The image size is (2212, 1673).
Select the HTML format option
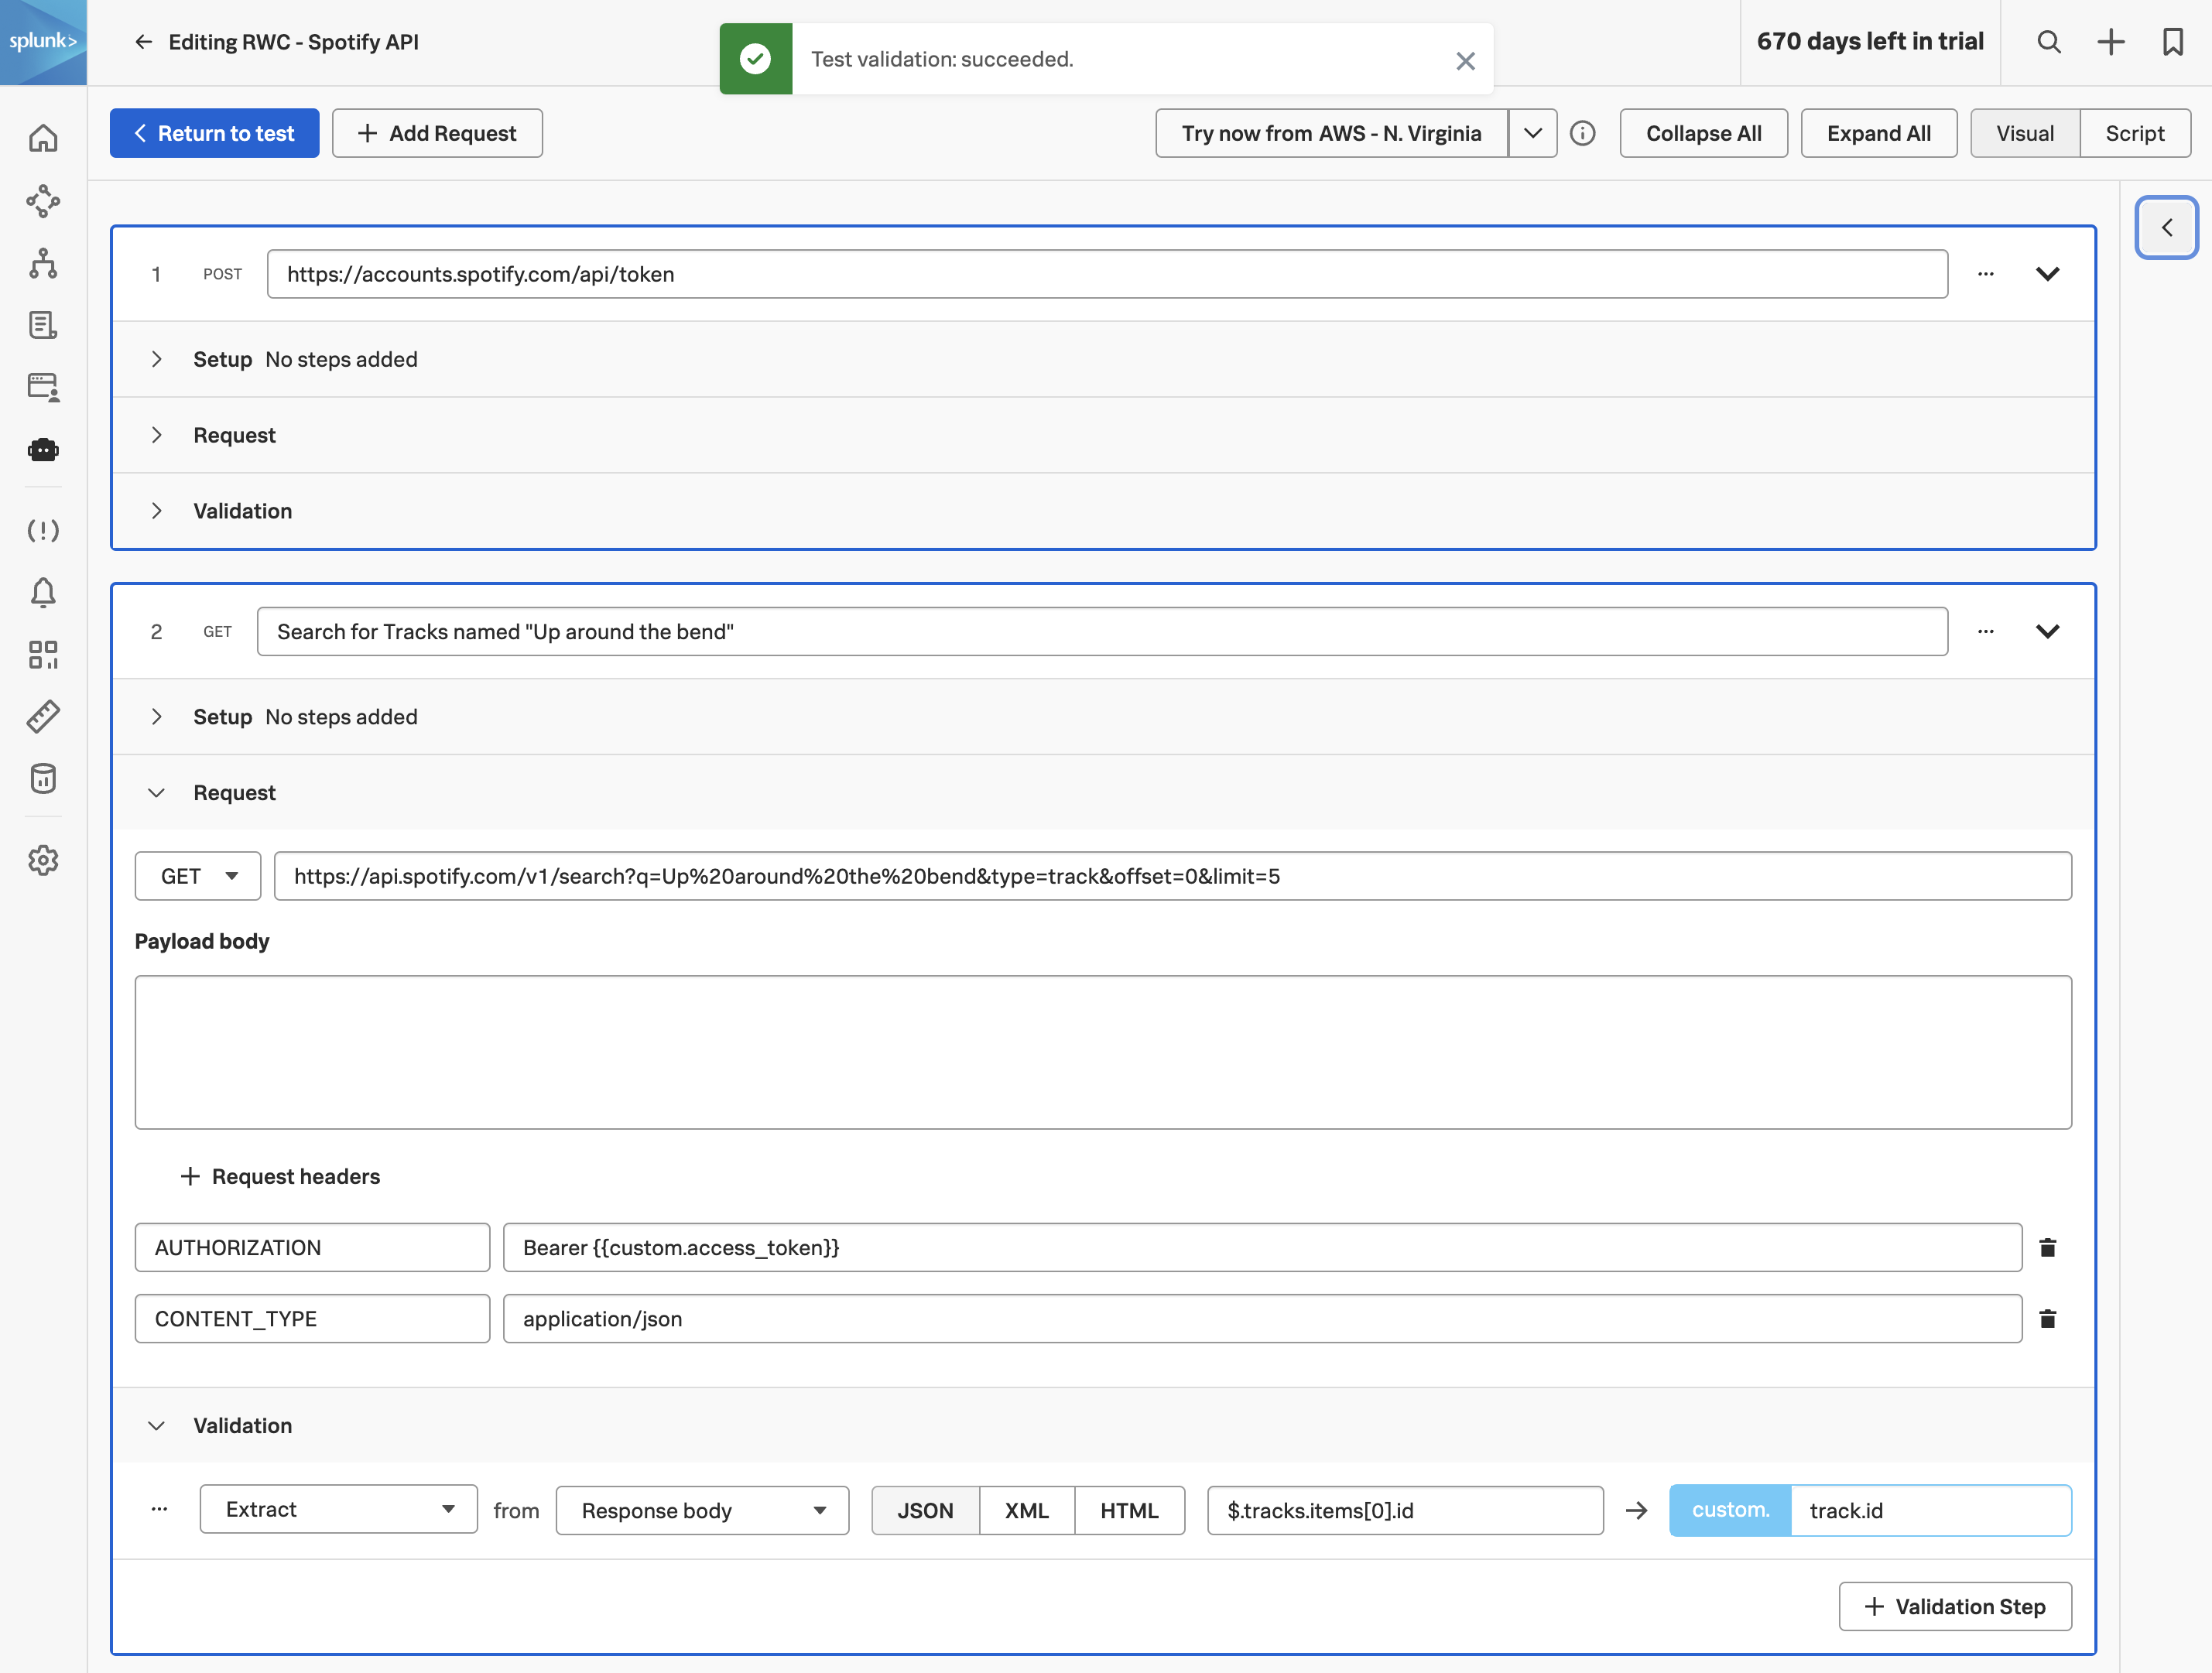[x=1129, y=1510]
